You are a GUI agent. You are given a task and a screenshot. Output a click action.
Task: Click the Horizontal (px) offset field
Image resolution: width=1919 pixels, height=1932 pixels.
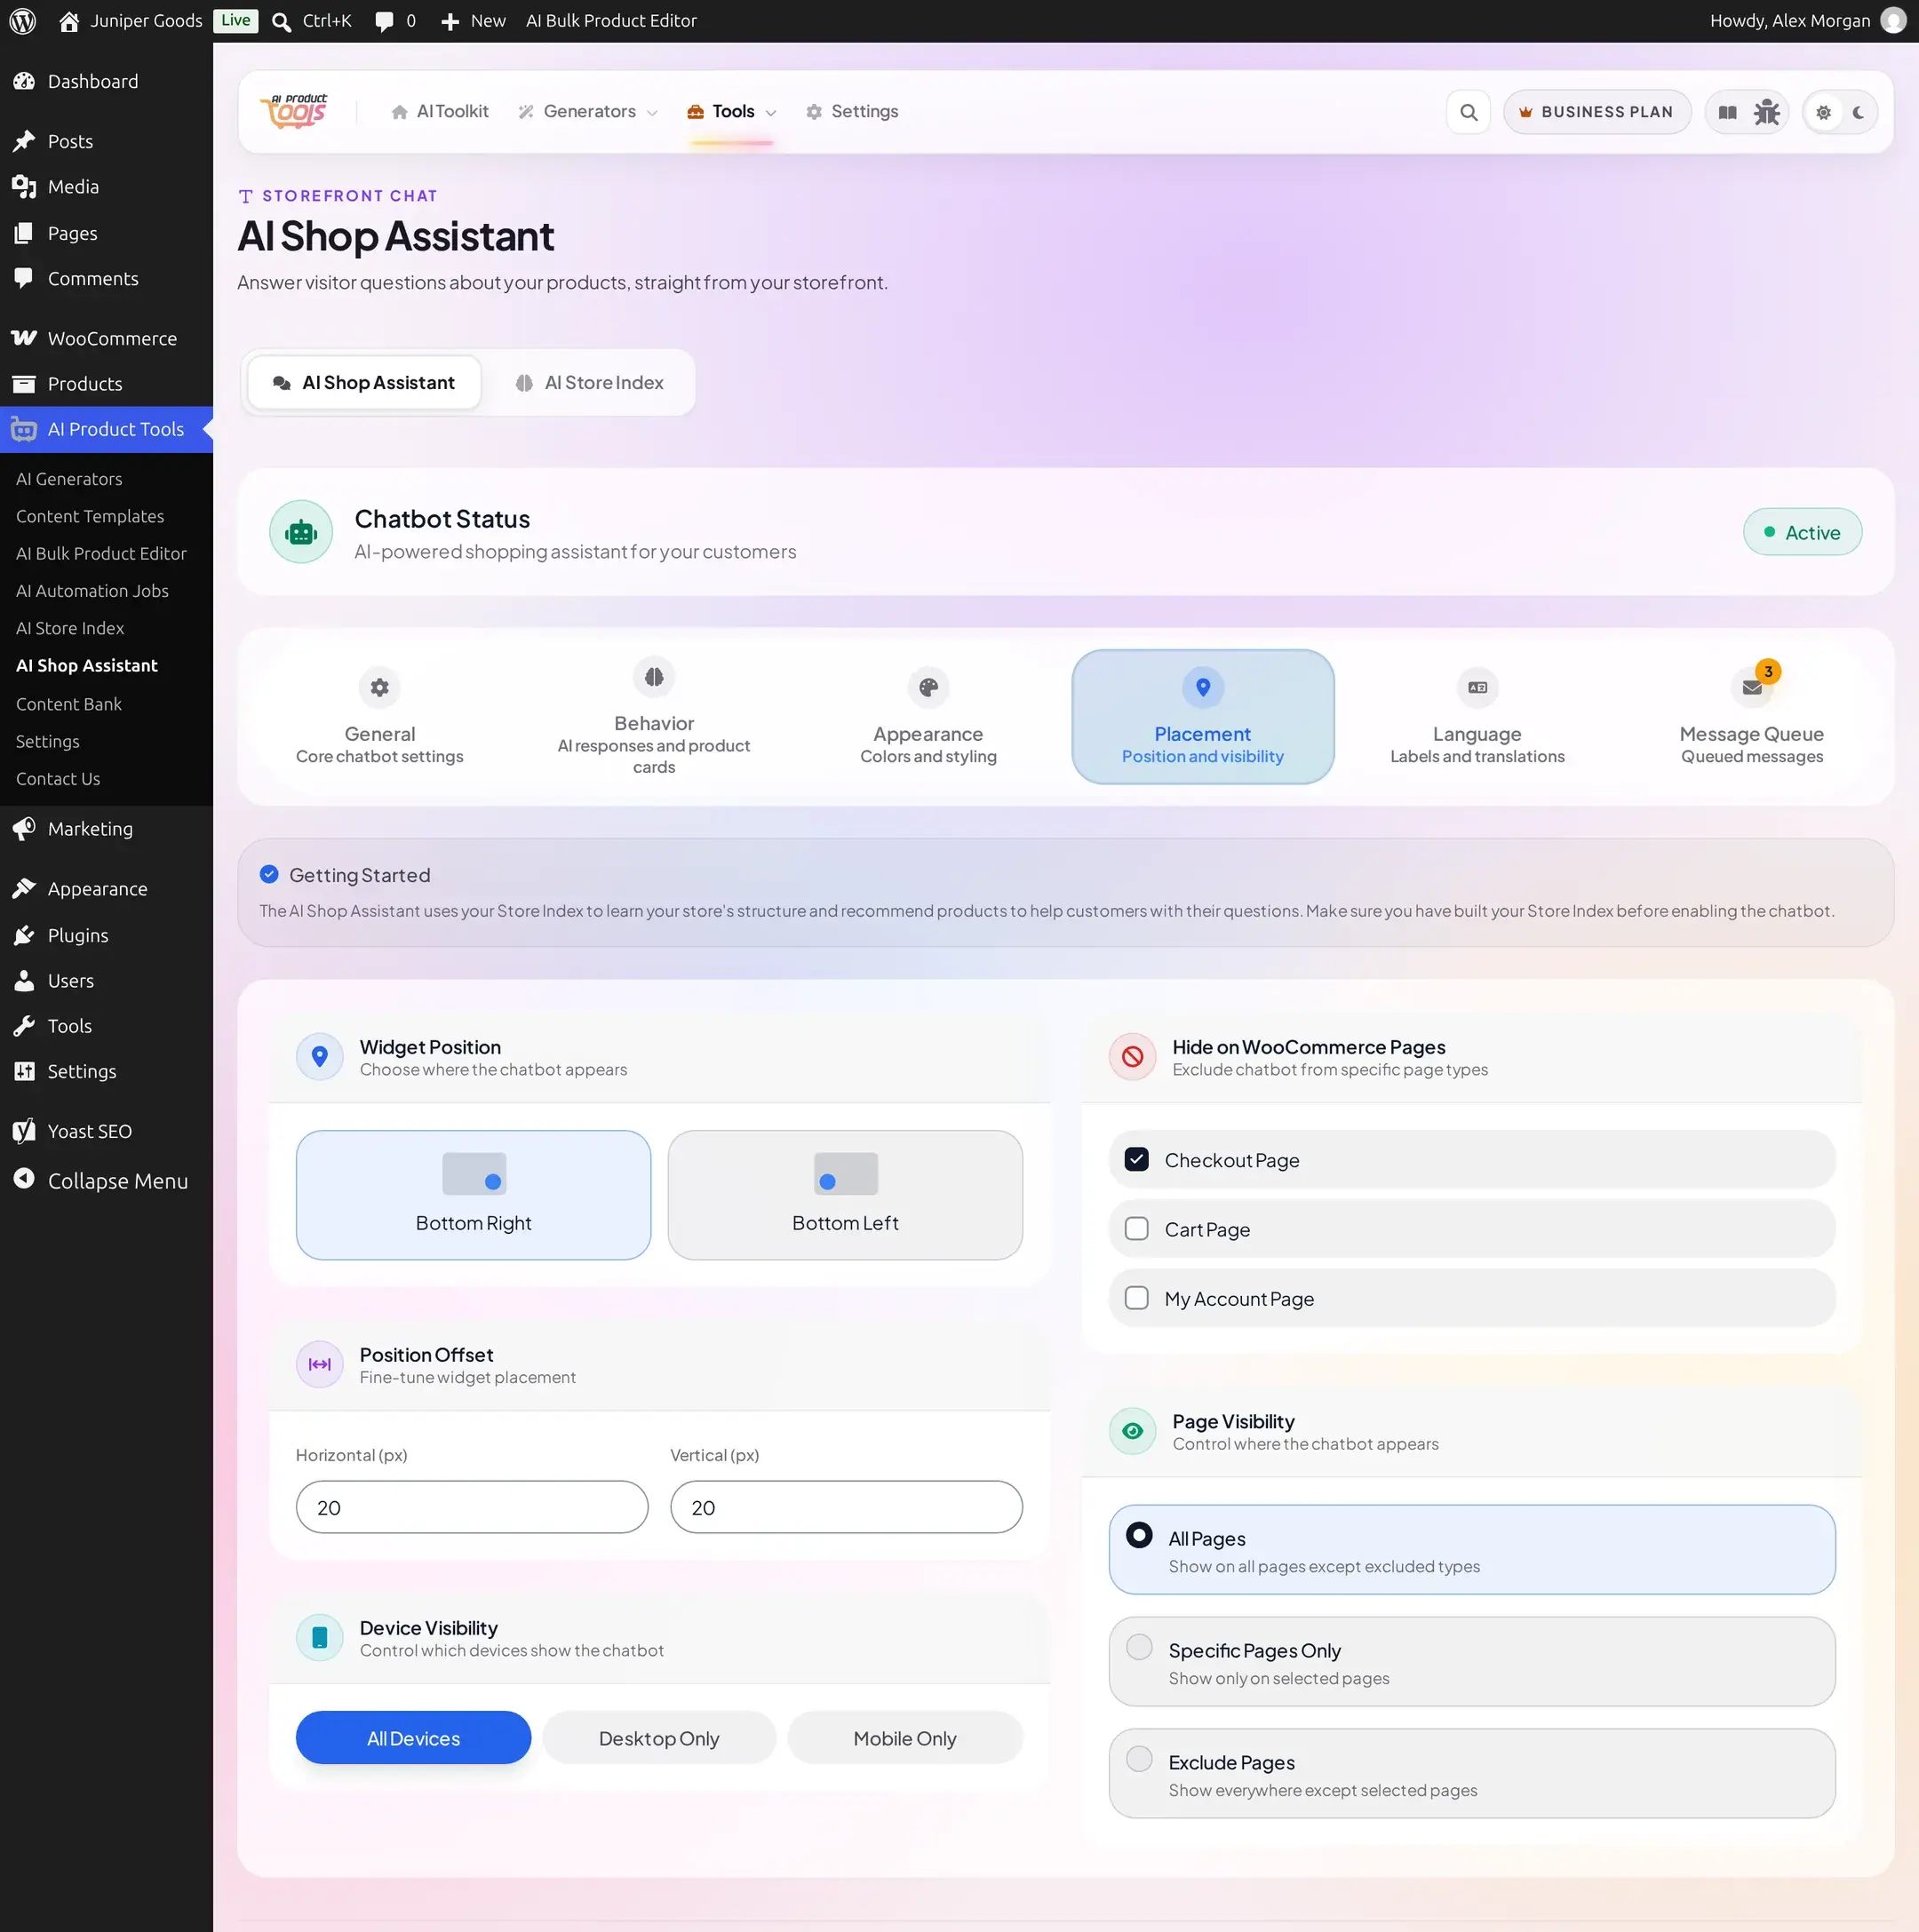tap(472, 1507)
